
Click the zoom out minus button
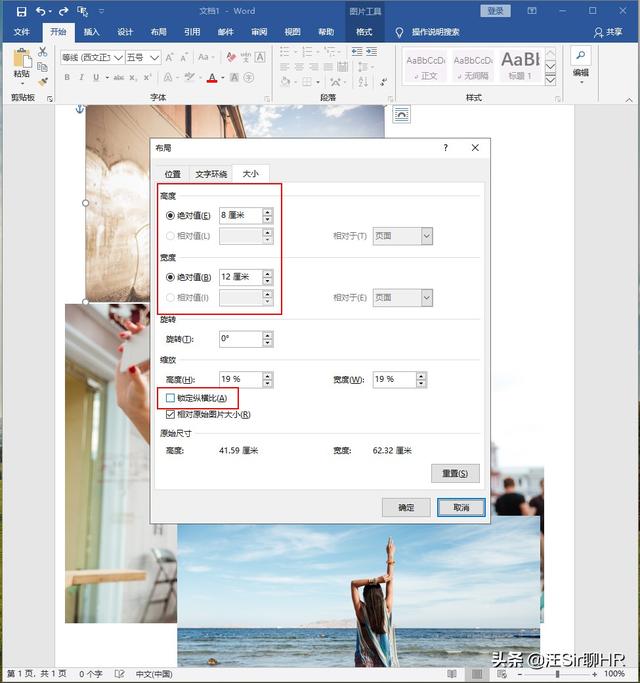(520, 674)
